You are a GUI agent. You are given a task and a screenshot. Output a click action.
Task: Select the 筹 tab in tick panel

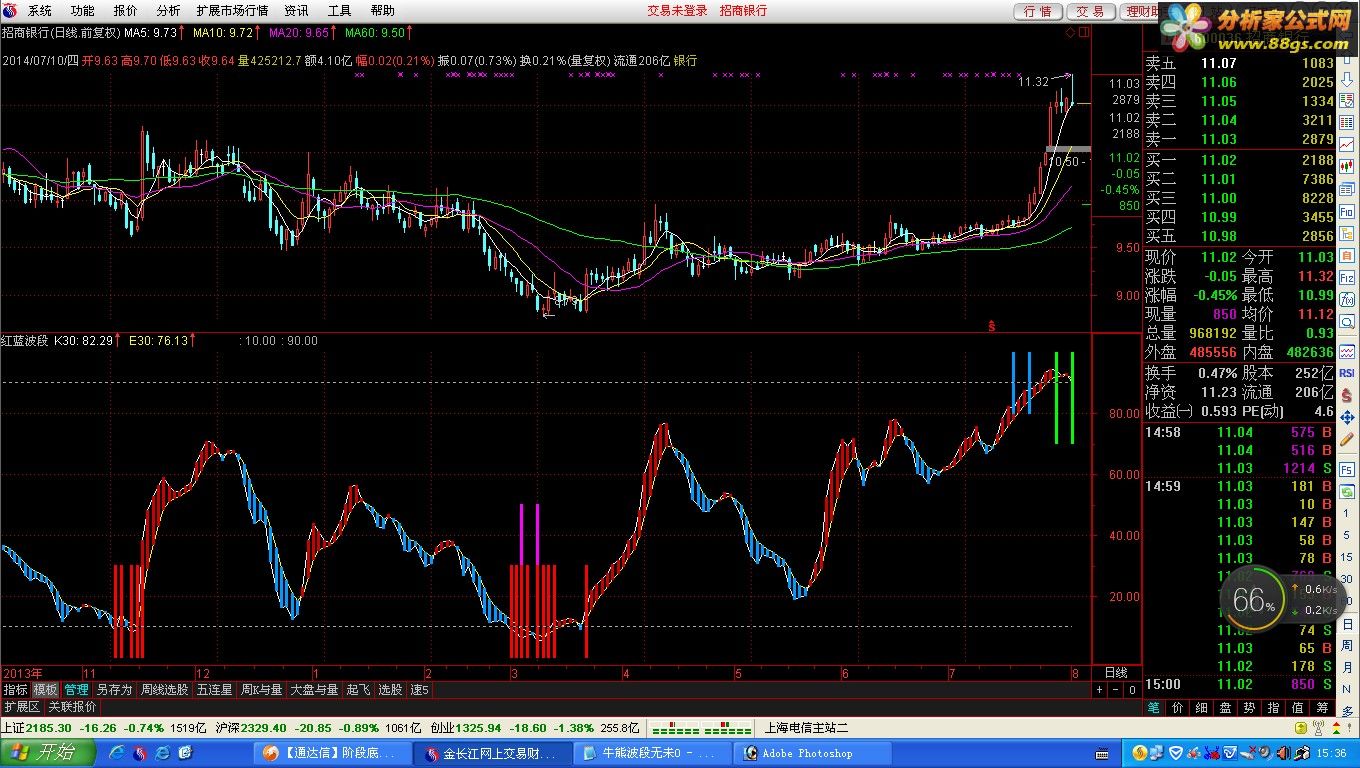[1322, 707]
